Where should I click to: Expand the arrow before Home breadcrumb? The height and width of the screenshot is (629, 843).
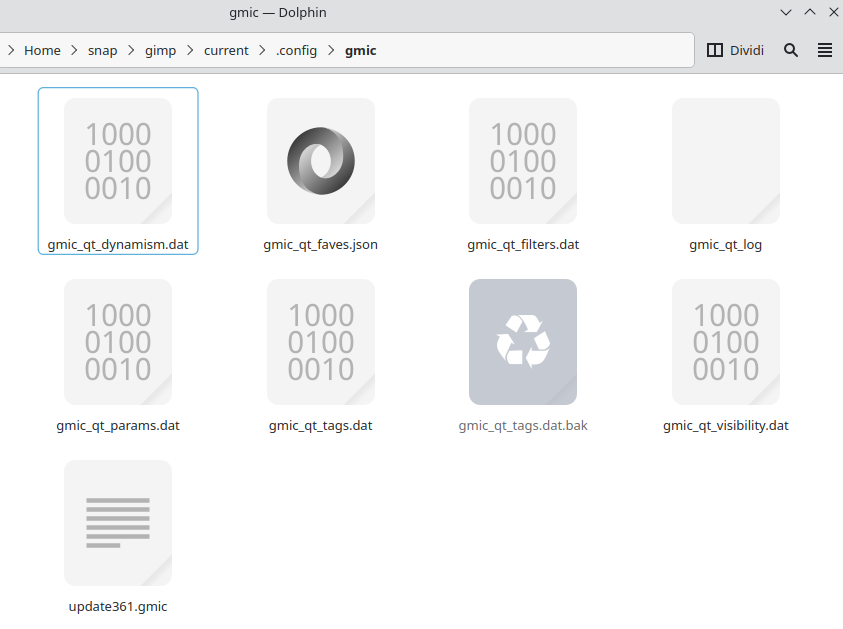(x=11, y=50)
